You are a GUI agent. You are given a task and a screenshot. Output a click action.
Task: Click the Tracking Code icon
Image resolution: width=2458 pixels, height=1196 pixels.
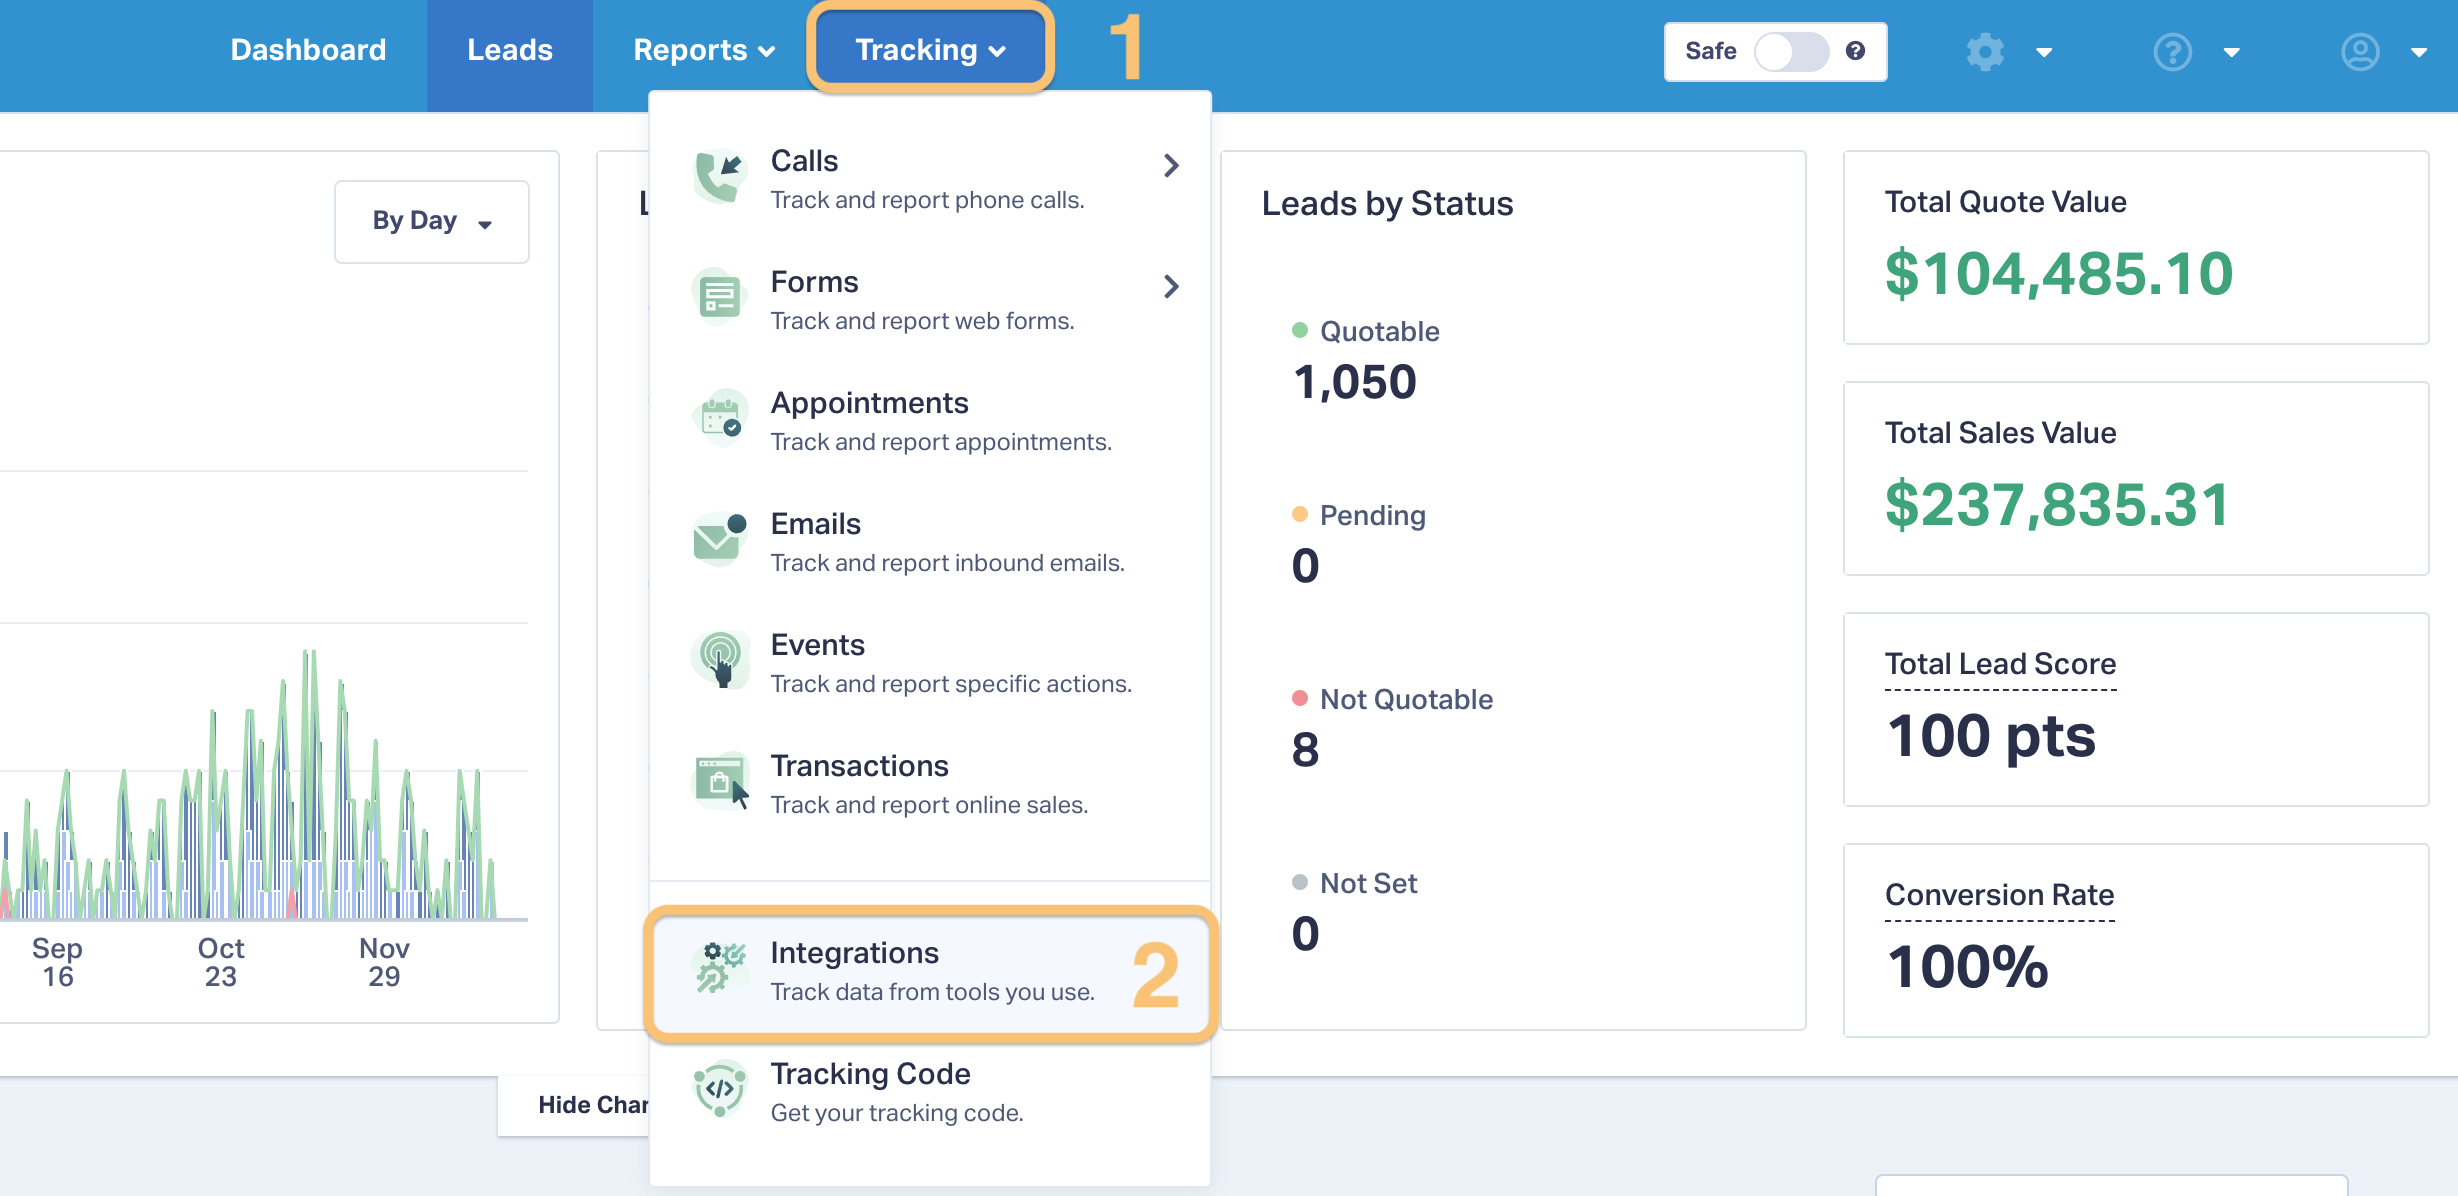click(720, 1089)
